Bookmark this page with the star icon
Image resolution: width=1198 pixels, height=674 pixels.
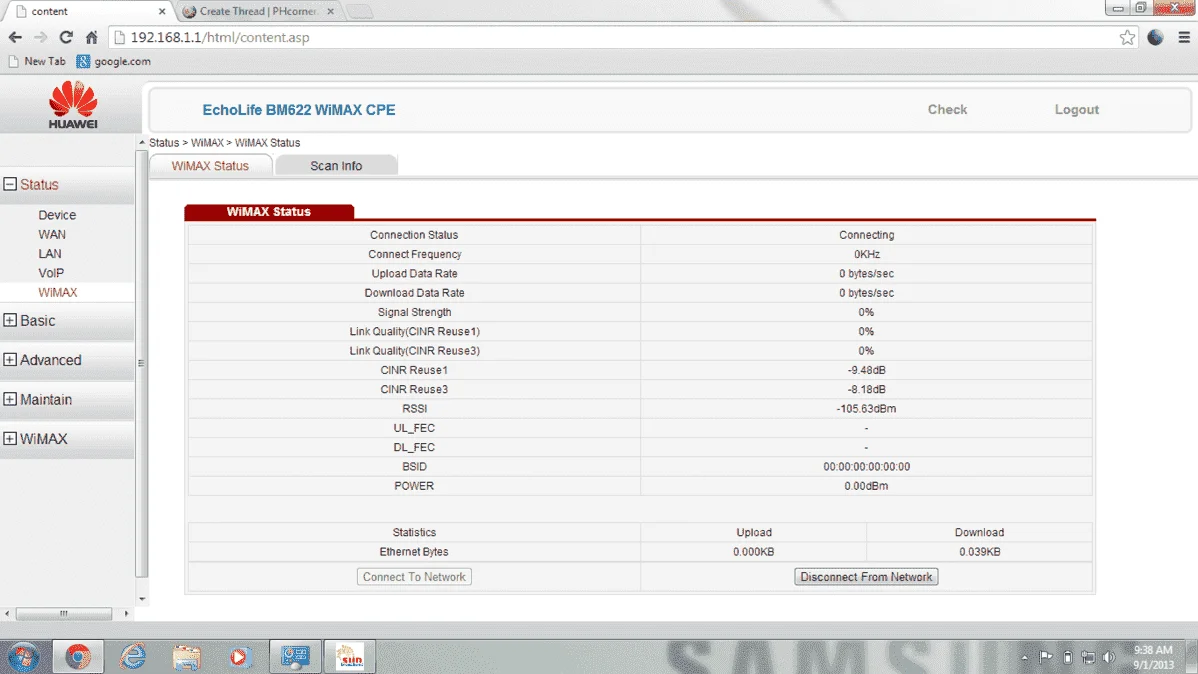point(1127,37)
